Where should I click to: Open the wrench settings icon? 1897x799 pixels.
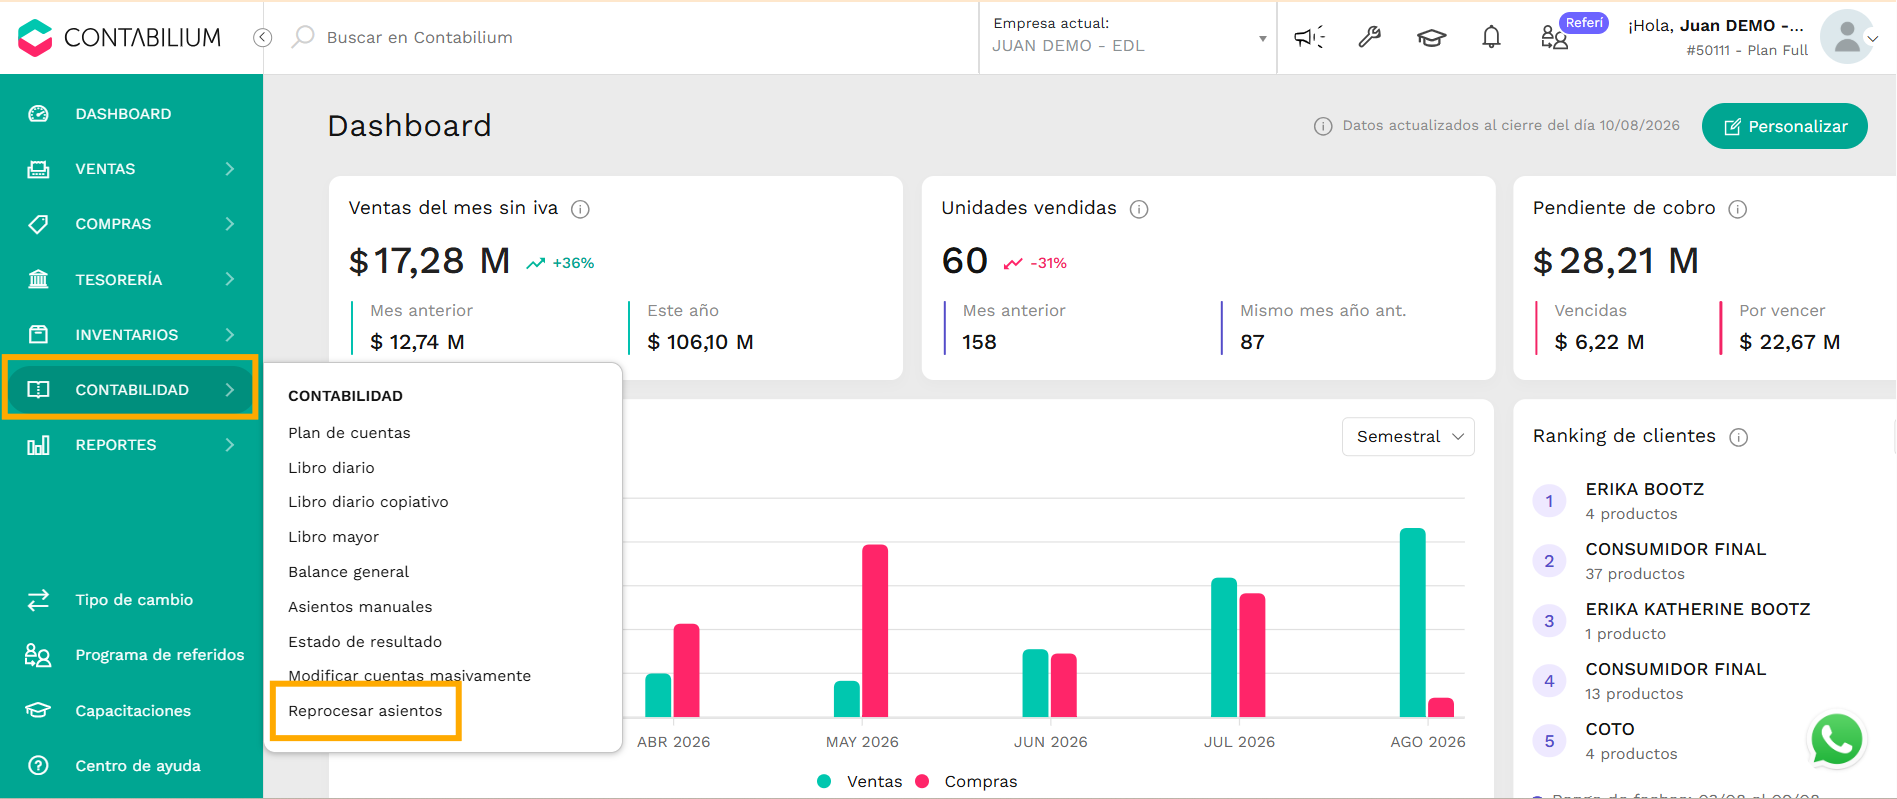point(1370,37)
